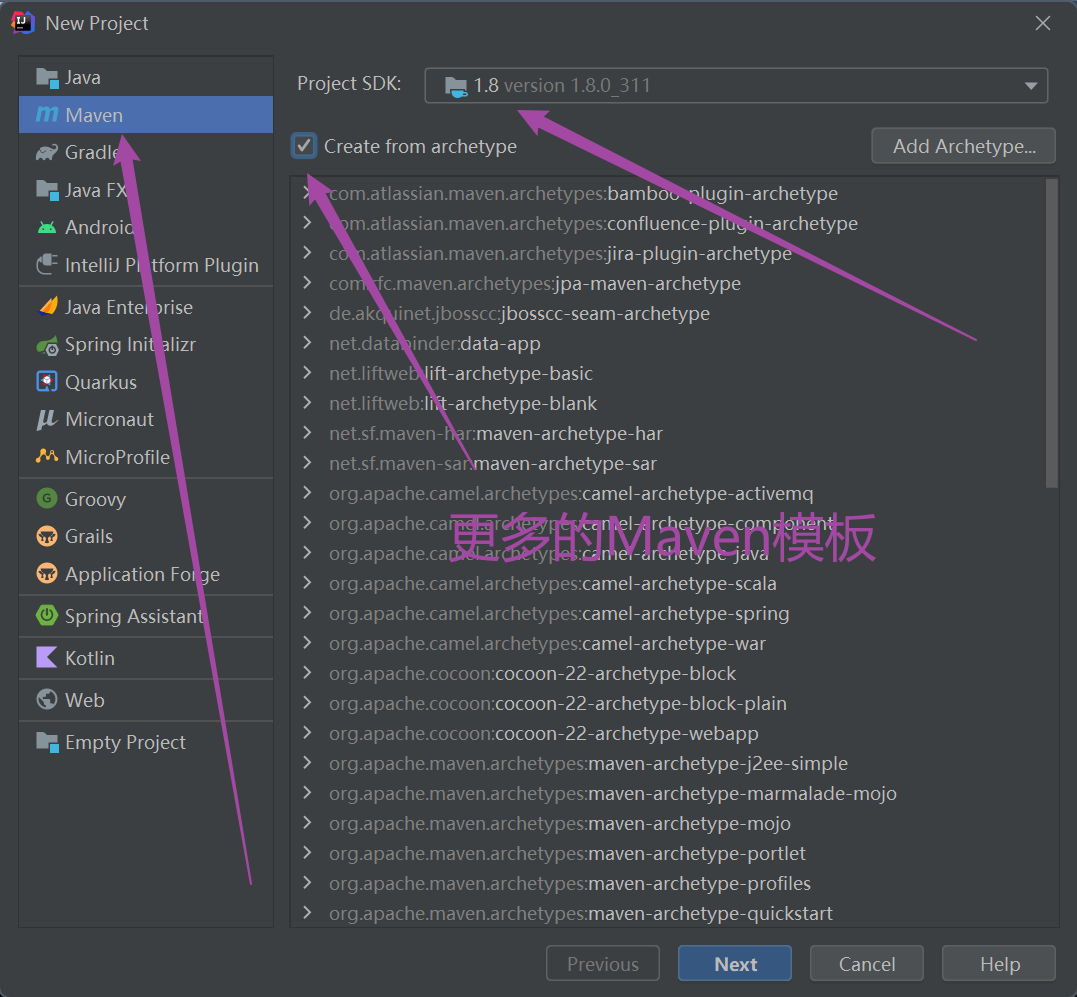Expand maven-archetype-quickstart node
The width and height of the screenshot is (1077, 997).
[x=307, y=913]
